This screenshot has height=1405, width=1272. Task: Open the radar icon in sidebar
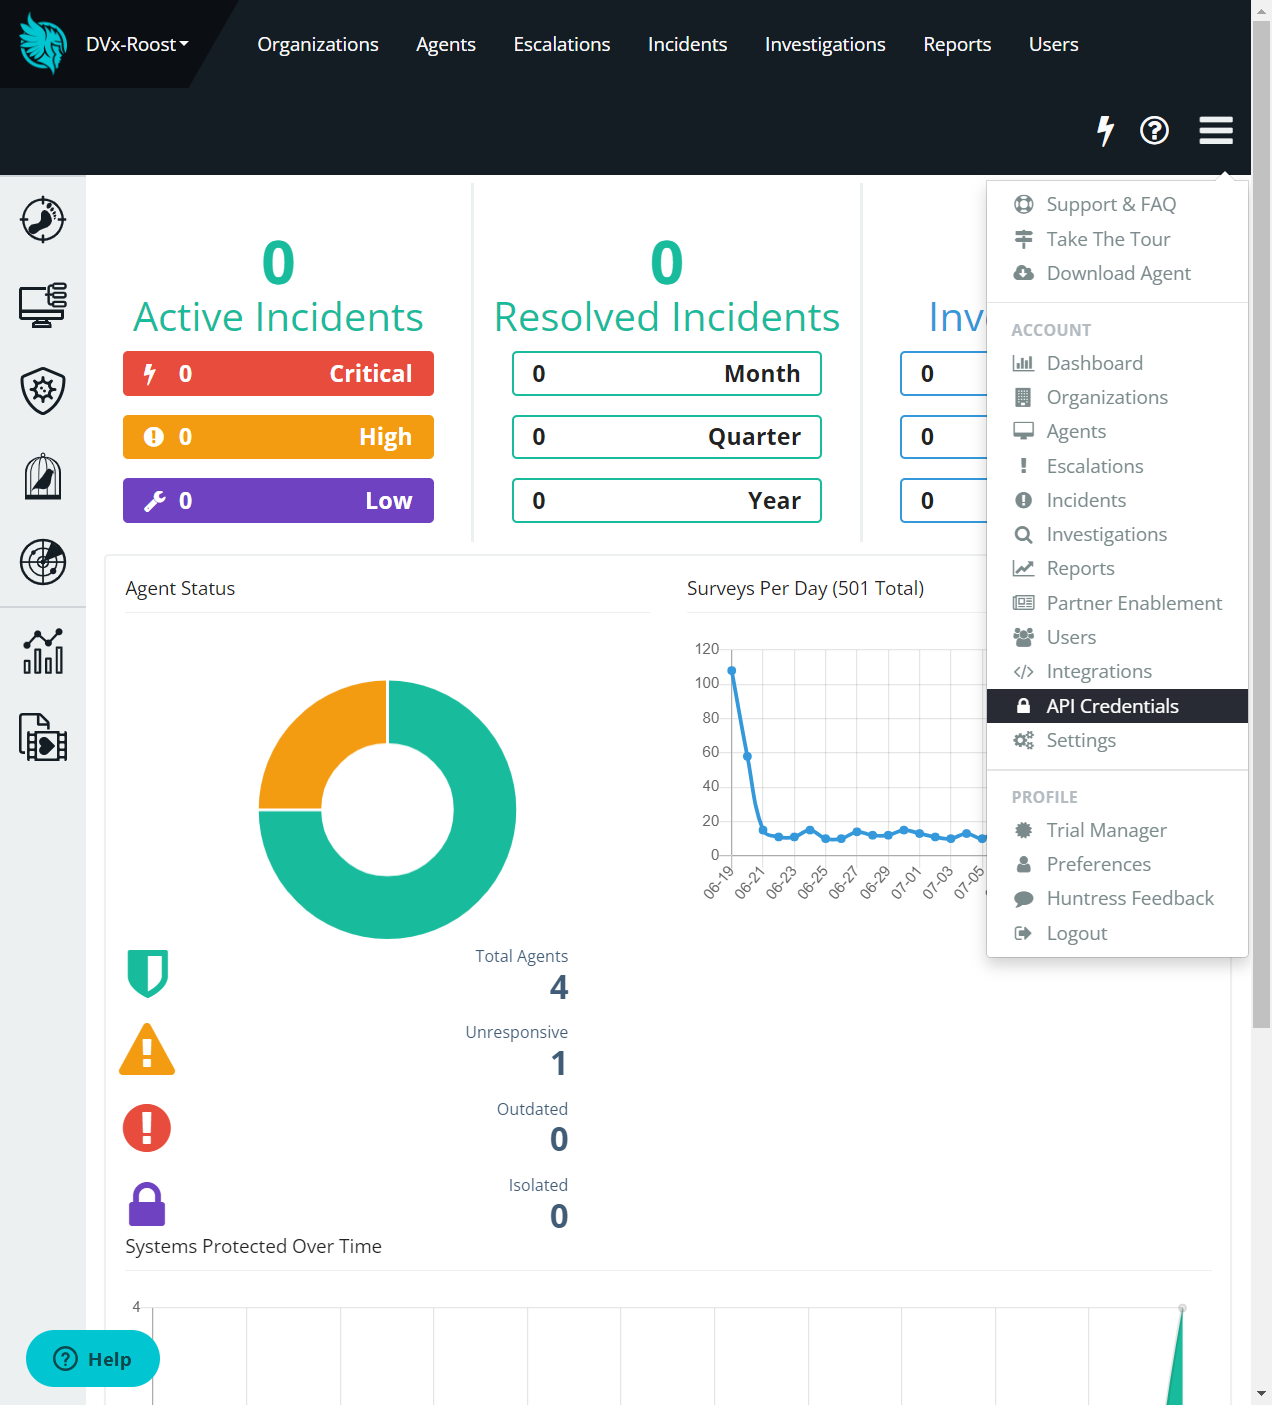click(43, 562)
